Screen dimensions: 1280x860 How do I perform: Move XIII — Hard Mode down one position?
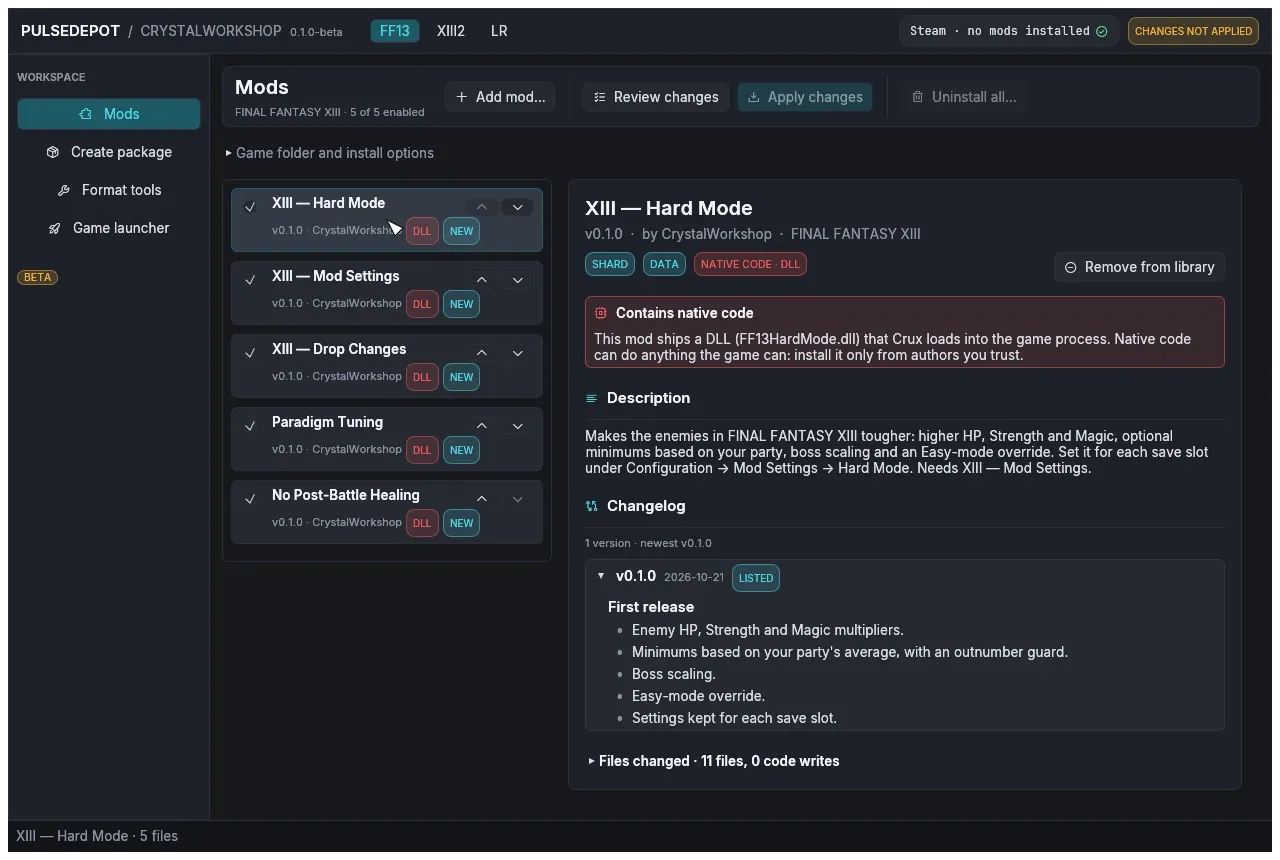(517, 207)
